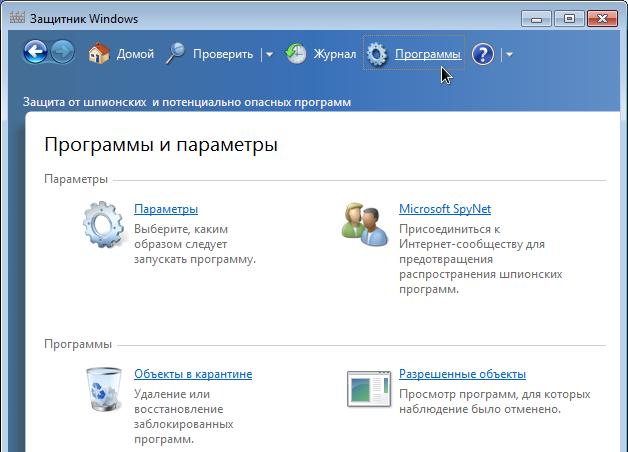Click the recycle bin quarantine icon
628x452 pixels.
point(104,390)
